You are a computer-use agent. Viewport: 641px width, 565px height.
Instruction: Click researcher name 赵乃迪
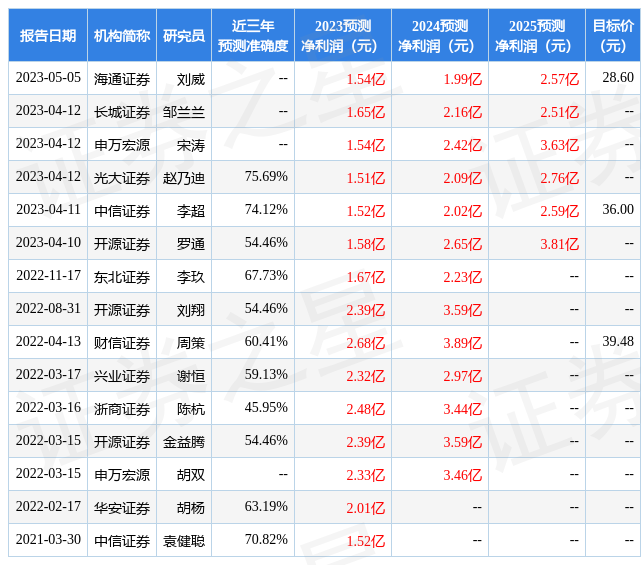pyautogui.click(x=184, y=178)
